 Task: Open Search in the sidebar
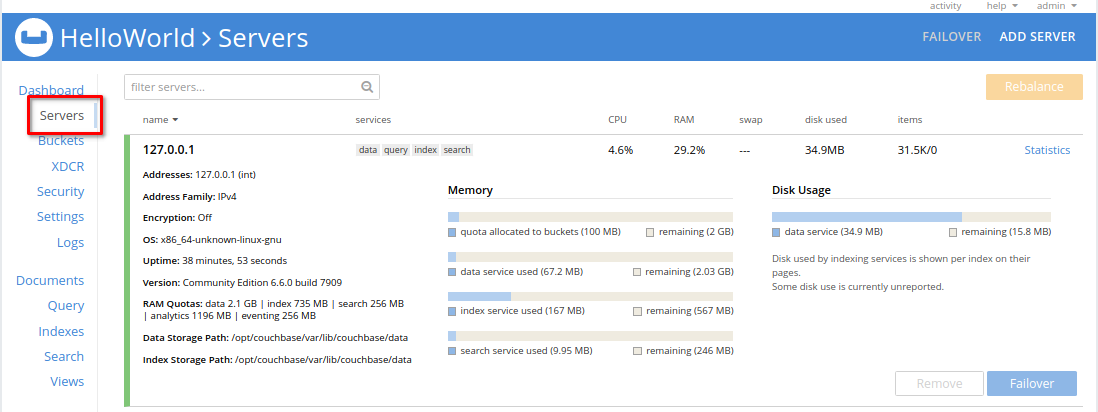(64, 357)
